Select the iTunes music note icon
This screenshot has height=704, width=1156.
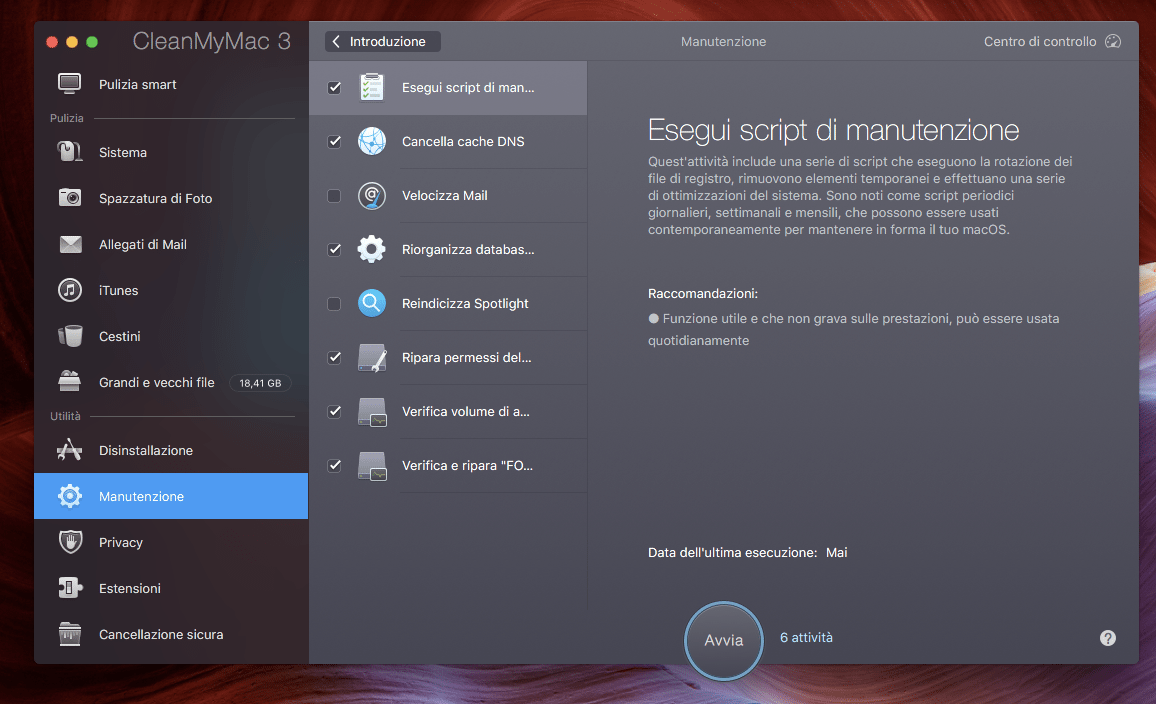tap(69, 290)
